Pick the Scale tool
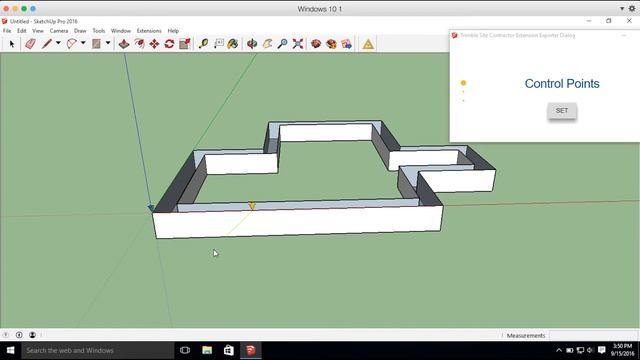 (x=184, y=44)
